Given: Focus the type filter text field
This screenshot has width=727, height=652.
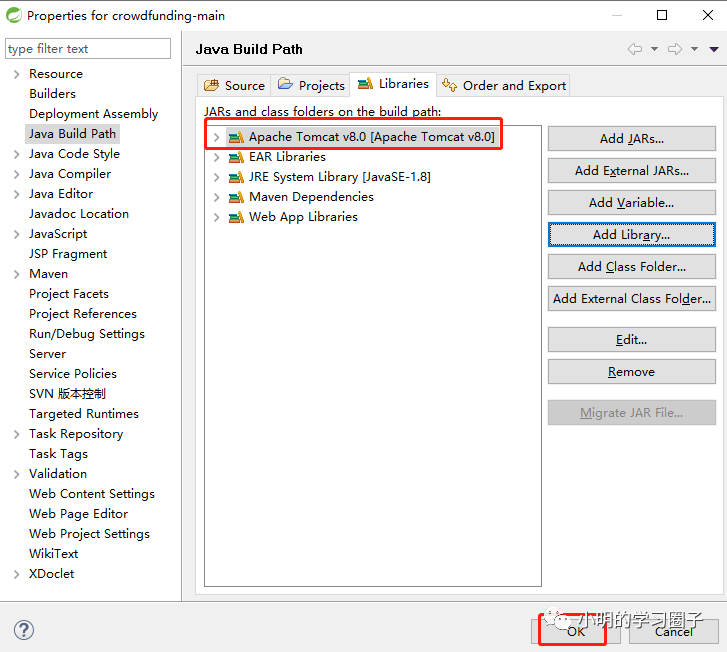Looking at the screenshot, I should [x=88, y=49].
